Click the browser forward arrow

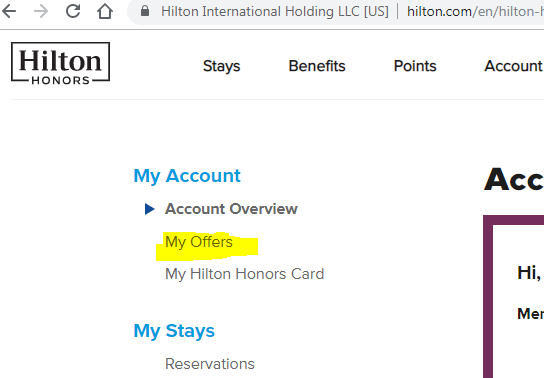click(x=41, y=11)
